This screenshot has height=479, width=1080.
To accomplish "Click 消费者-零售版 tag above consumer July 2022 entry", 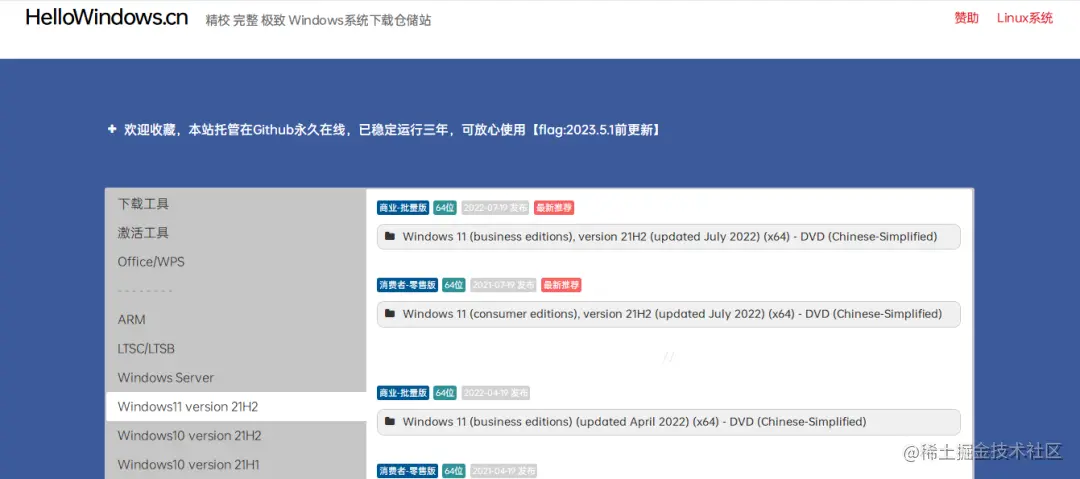I will click(407, 285).
